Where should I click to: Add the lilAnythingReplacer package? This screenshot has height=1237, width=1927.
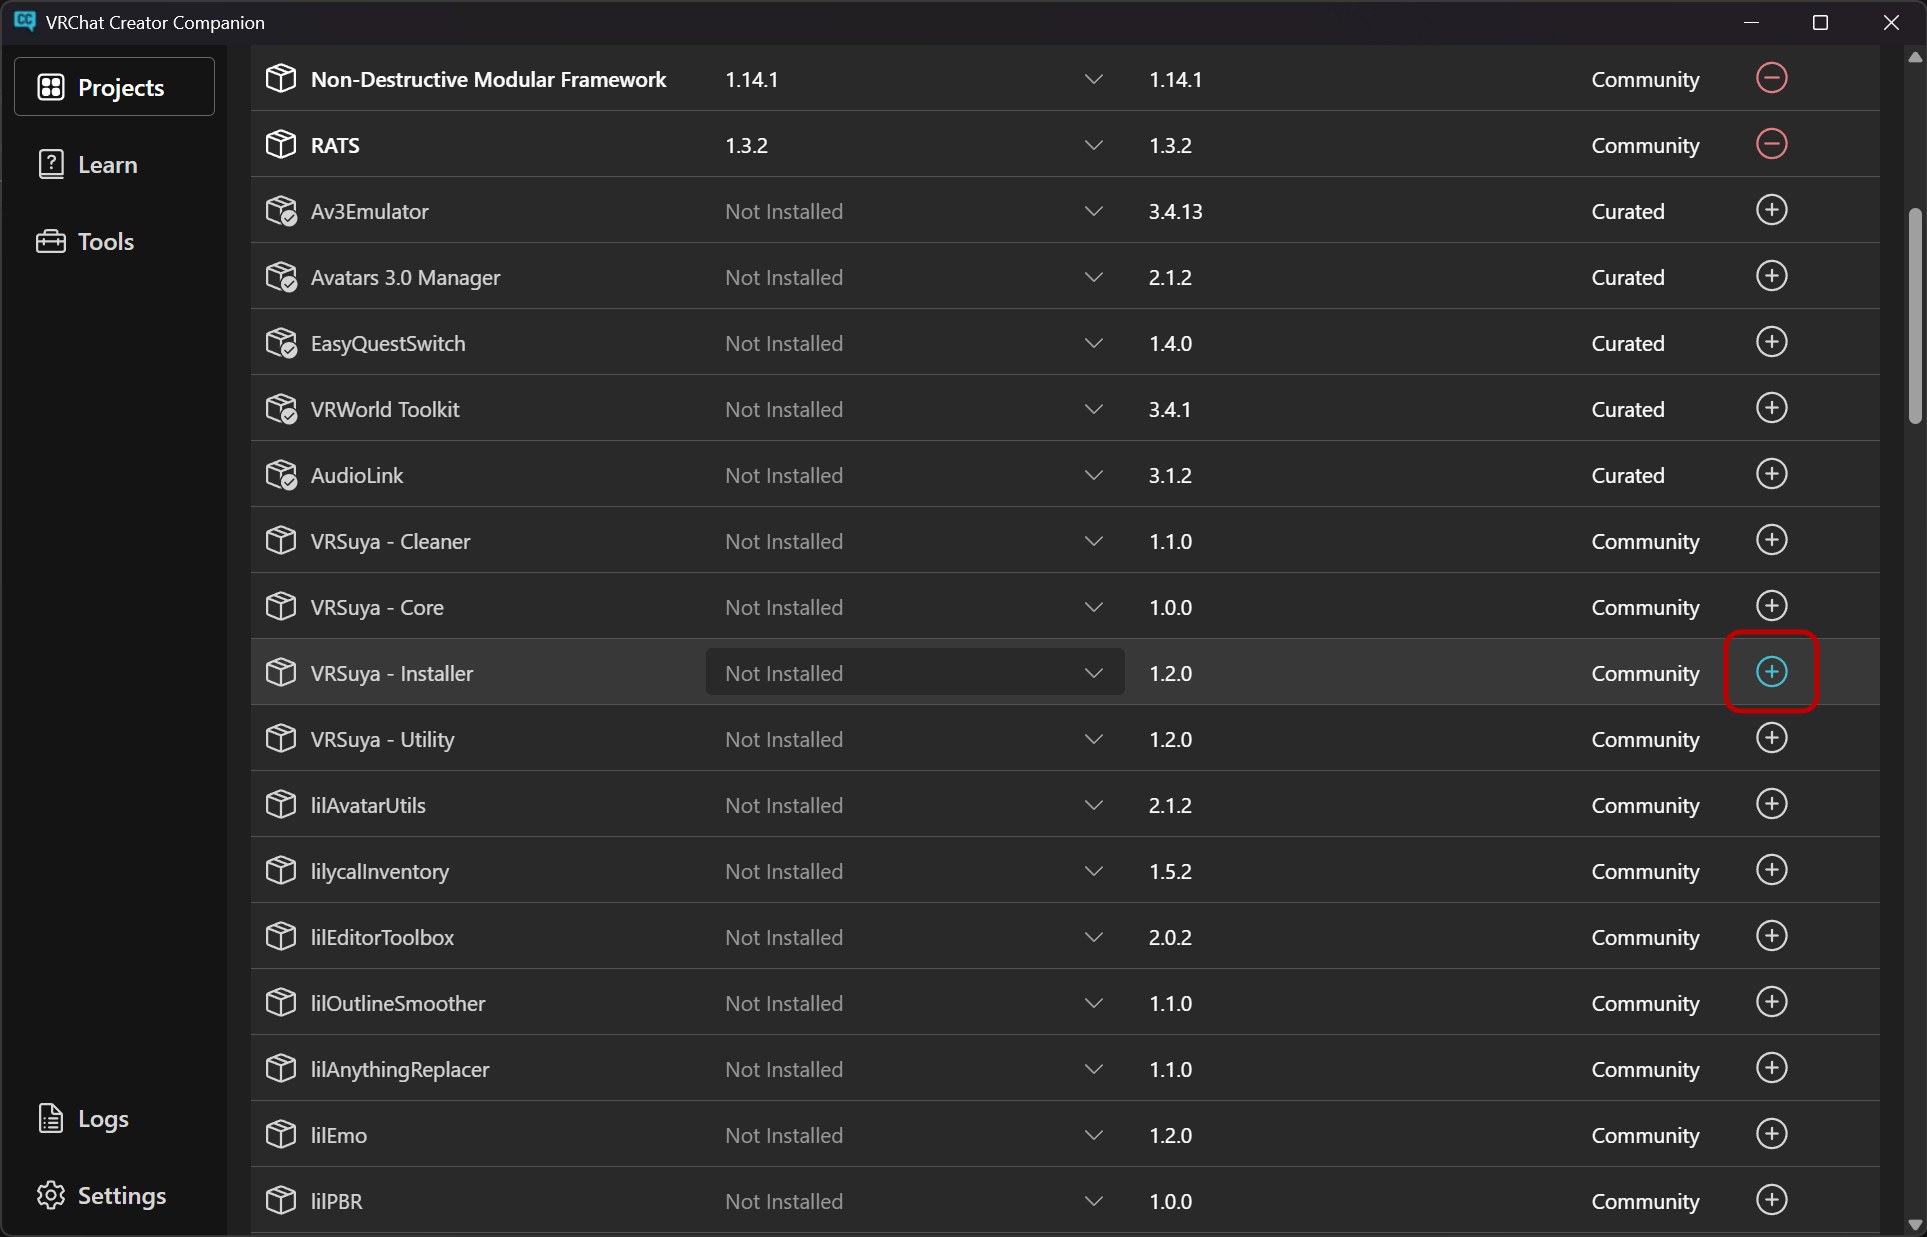click(x=1771, y=1068)
